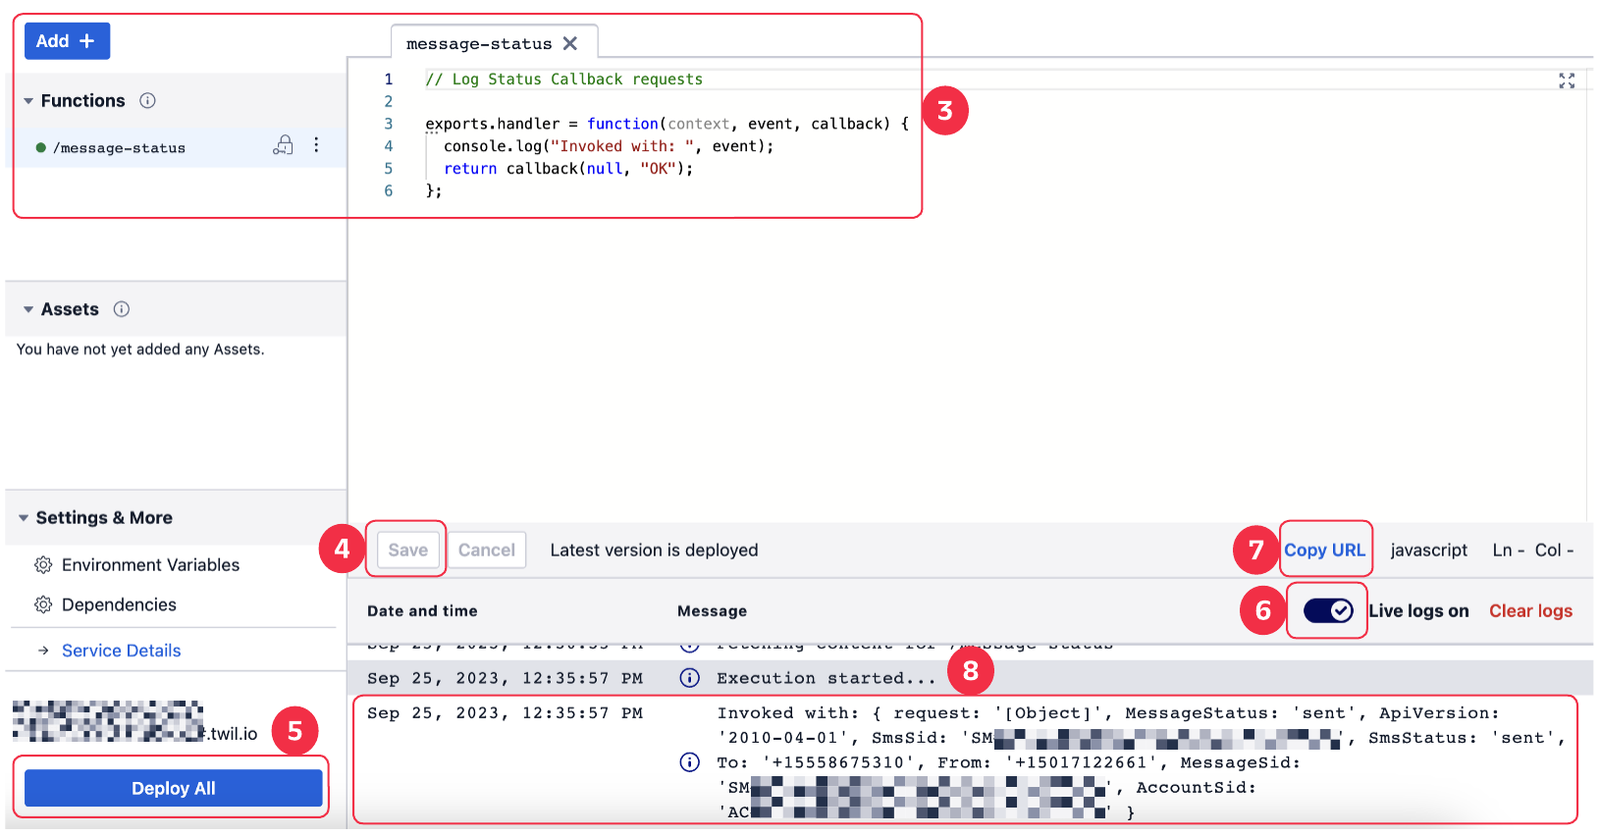Click the visibility lock icon for /message-status
This screenshot has height=836, width=1600.
(283, 146)
